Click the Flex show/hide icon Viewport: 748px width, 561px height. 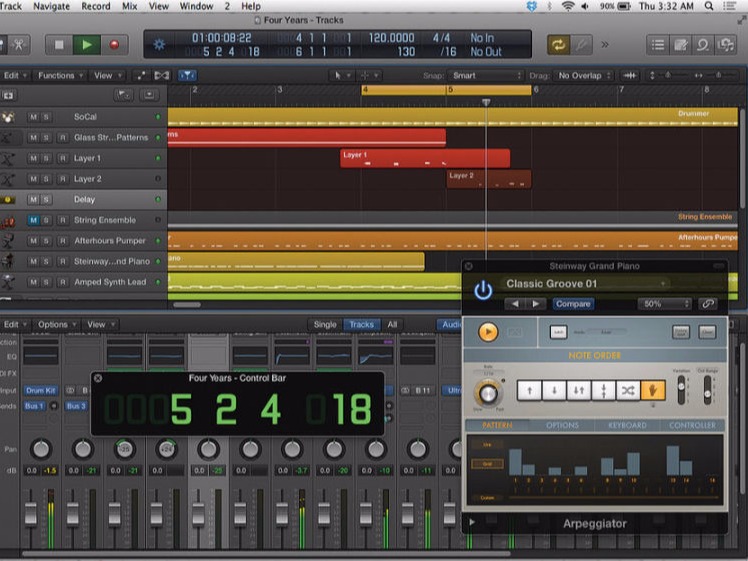(x=162, y=75)
